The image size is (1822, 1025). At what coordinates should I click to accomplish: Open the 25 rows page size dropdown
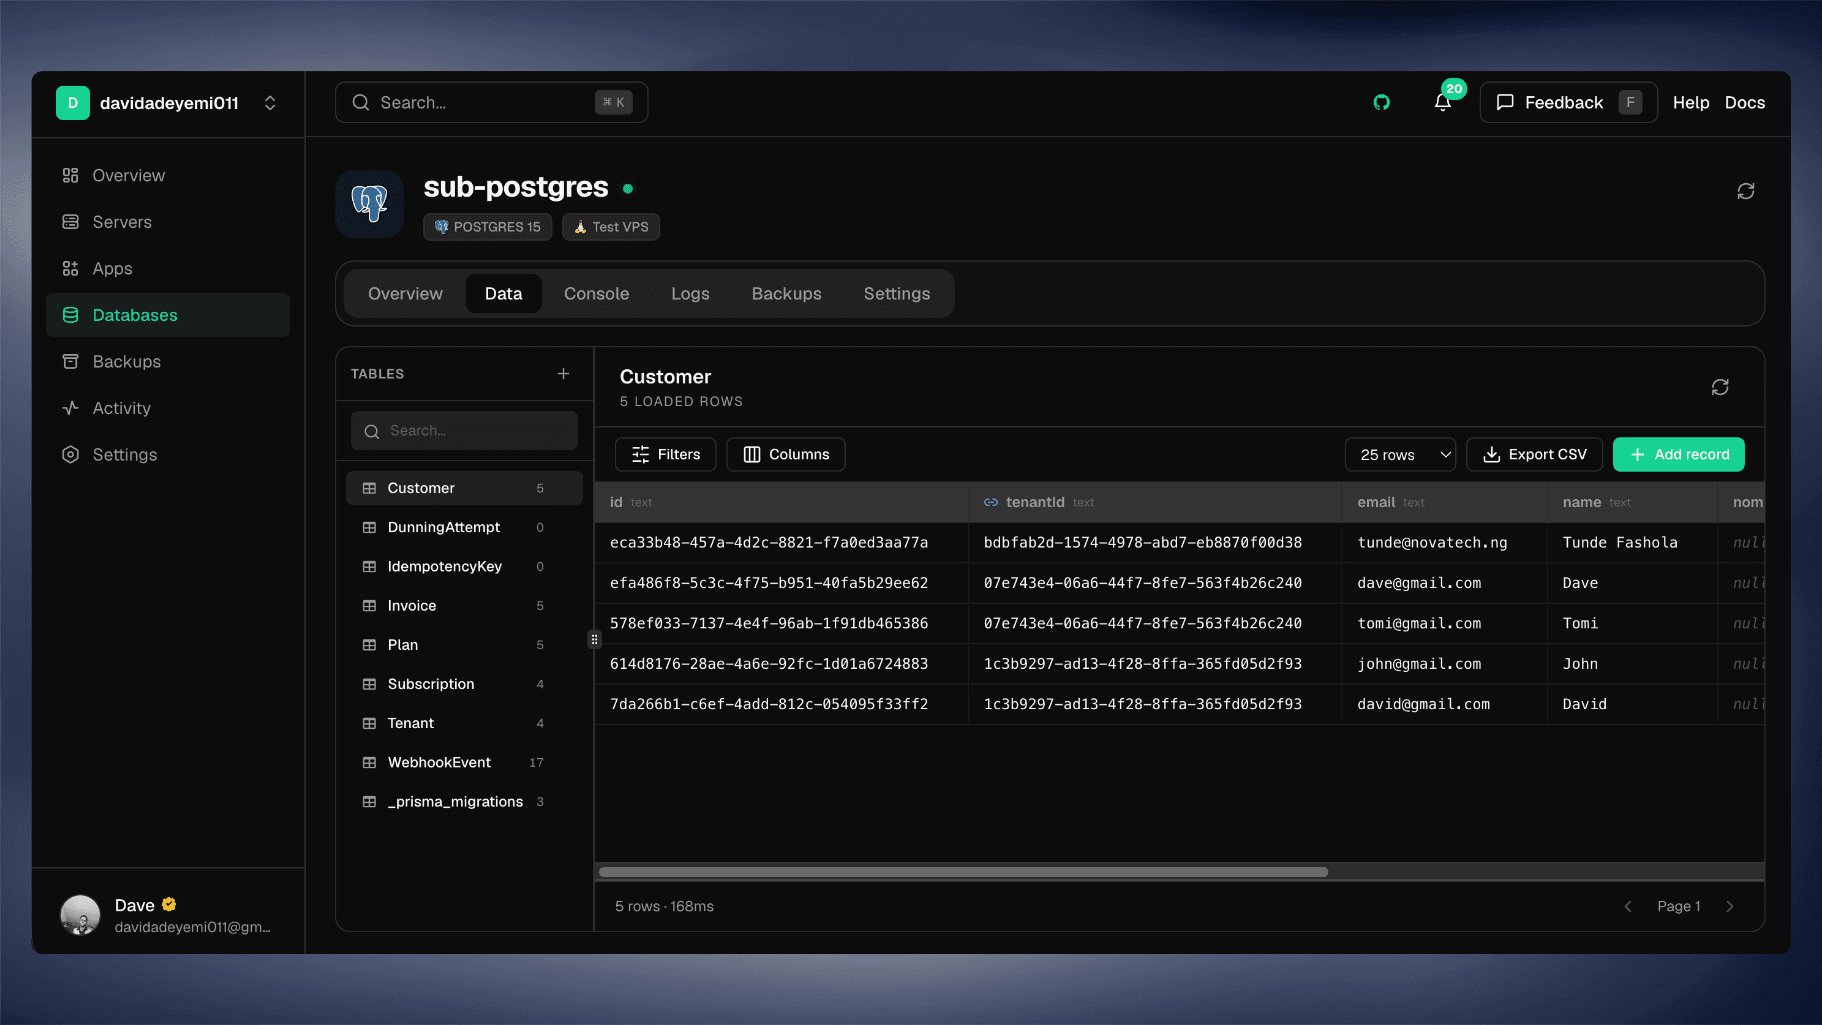click(x=1400, y=454)
